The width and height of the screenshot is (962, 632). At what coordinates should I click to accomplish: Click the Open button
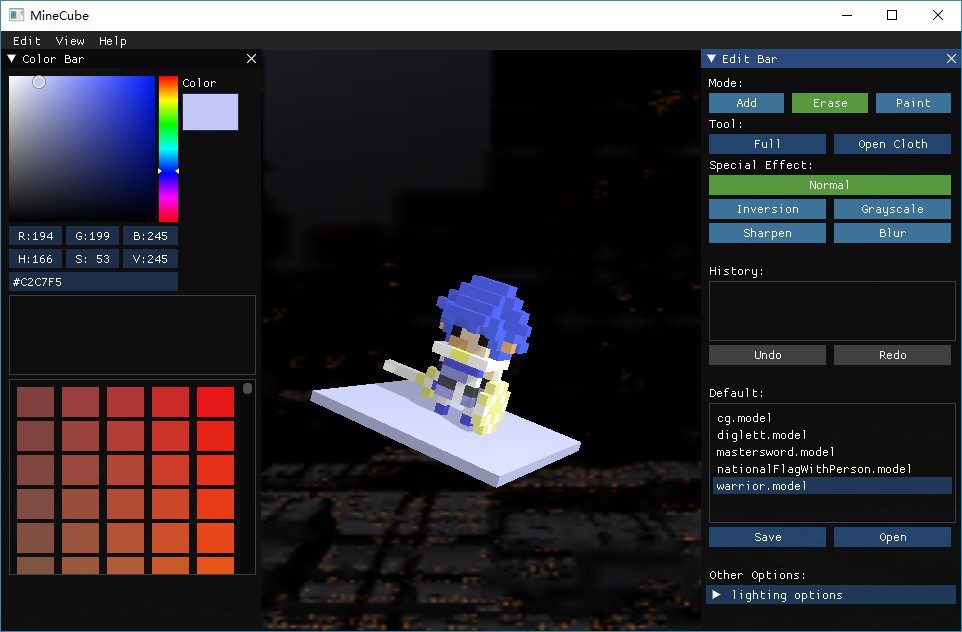[x=892, y=537]
